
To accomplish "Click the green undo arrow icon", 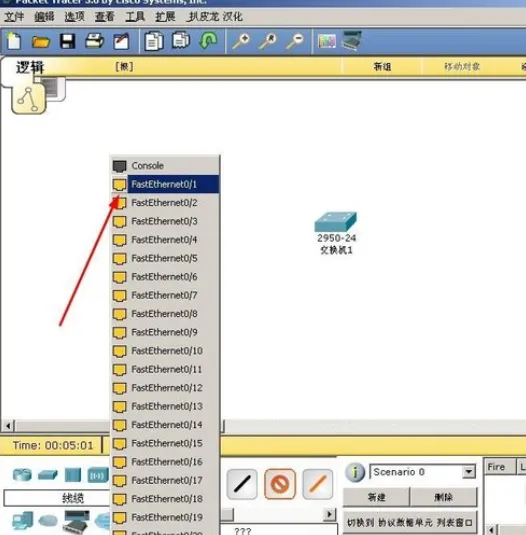I will (x=208, y=41).
